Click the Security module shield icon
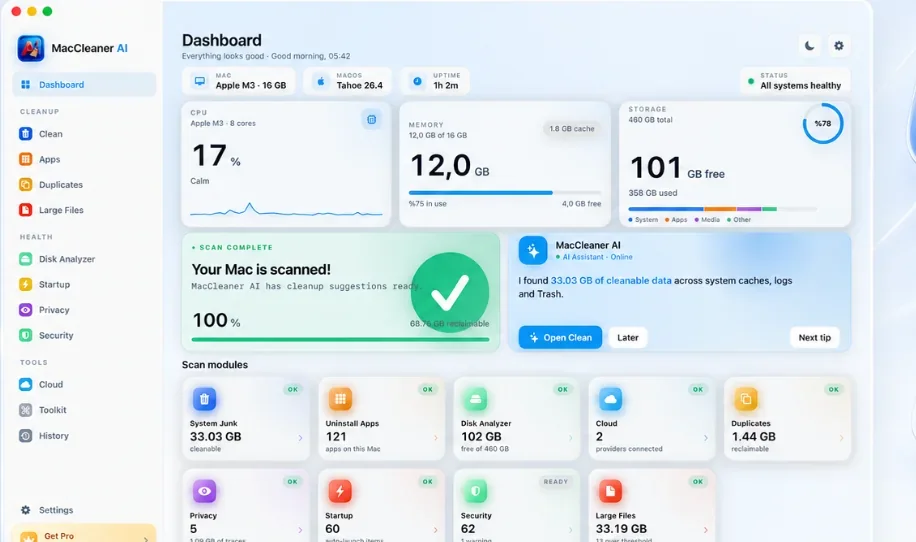The width and height of the screenshot is (916, 542). [475, 491]
